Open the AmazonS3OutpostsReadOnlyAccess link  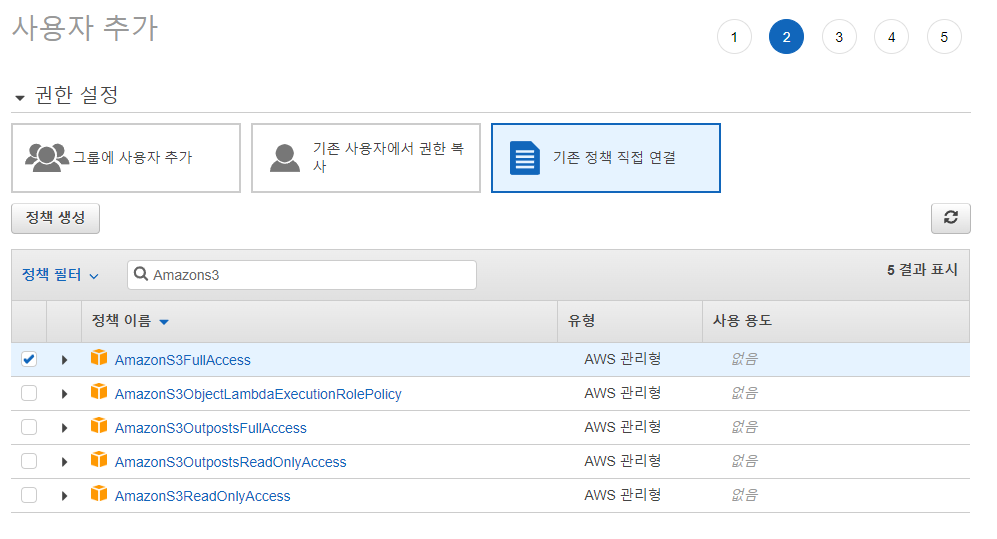[x=230, y=462]
